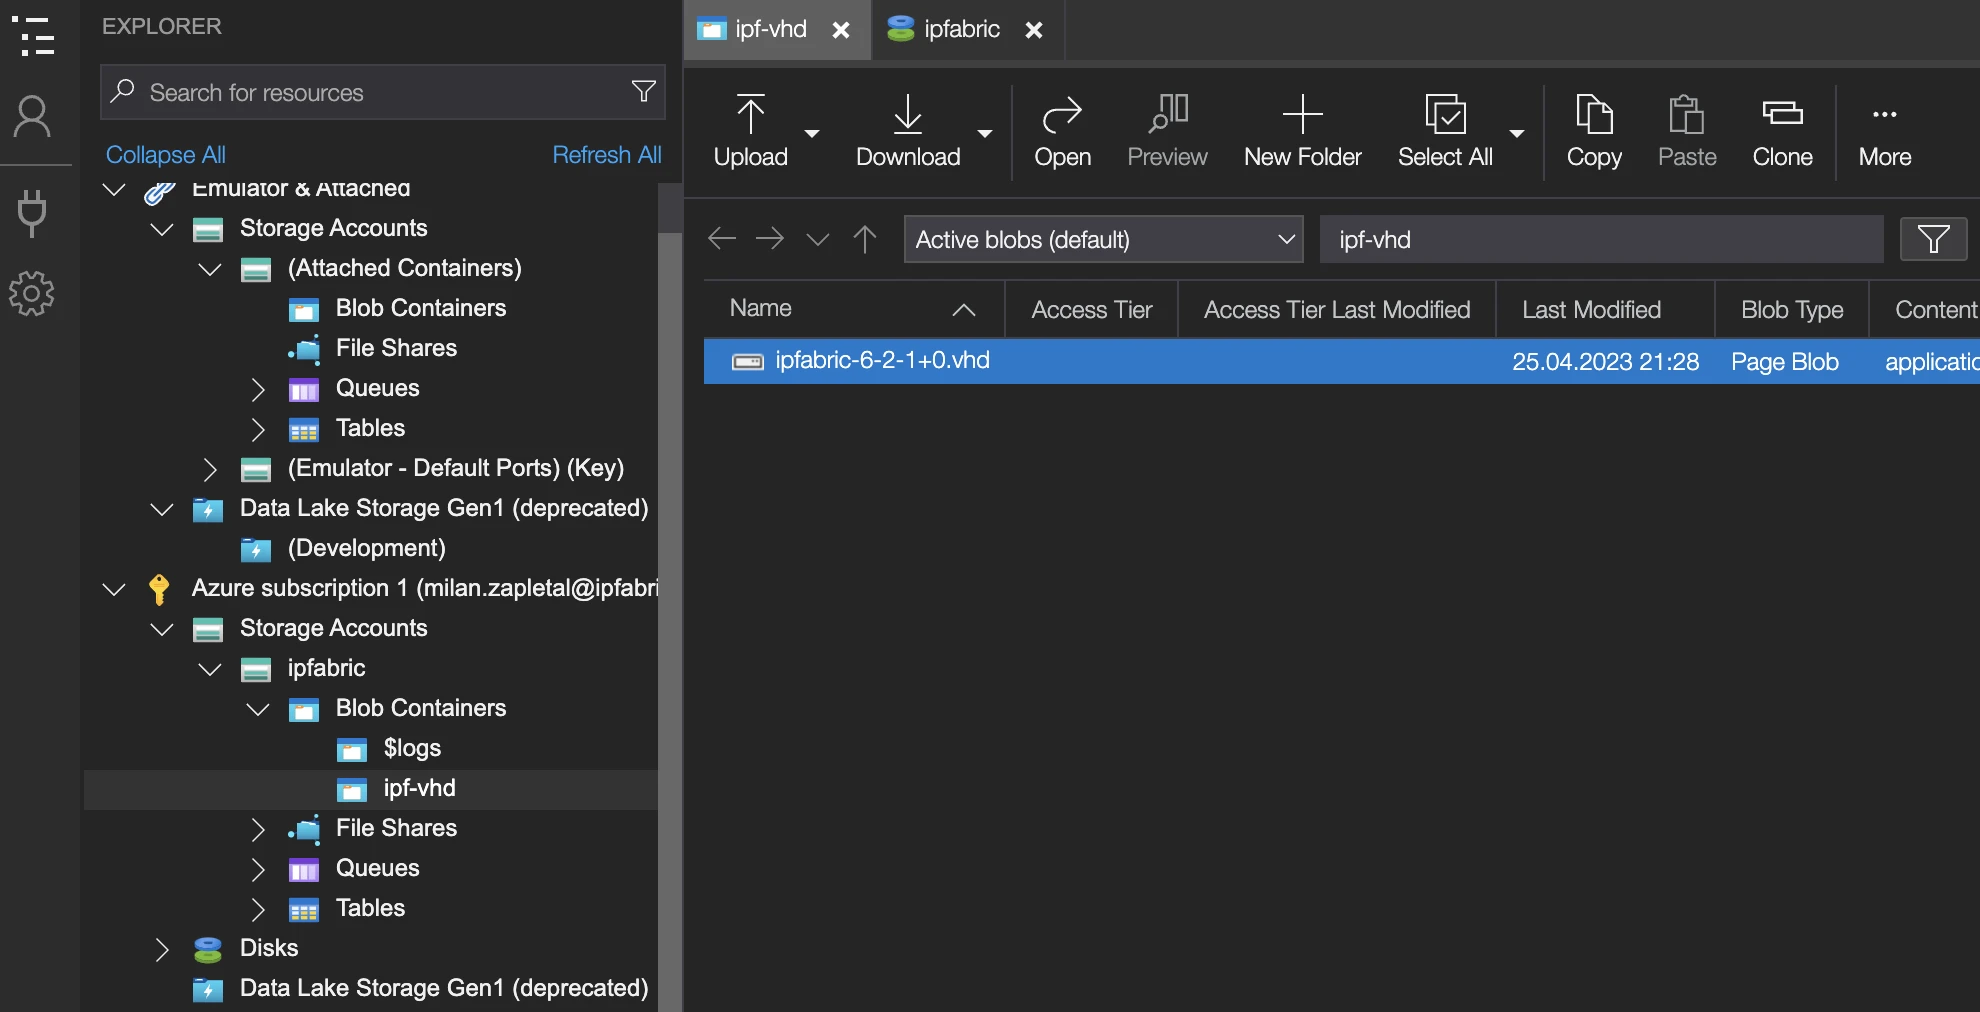This screenshot has height=1012, width=1980.
Task: Open the Select All dropdown arrow
Action: click(x=1517, y=134)
